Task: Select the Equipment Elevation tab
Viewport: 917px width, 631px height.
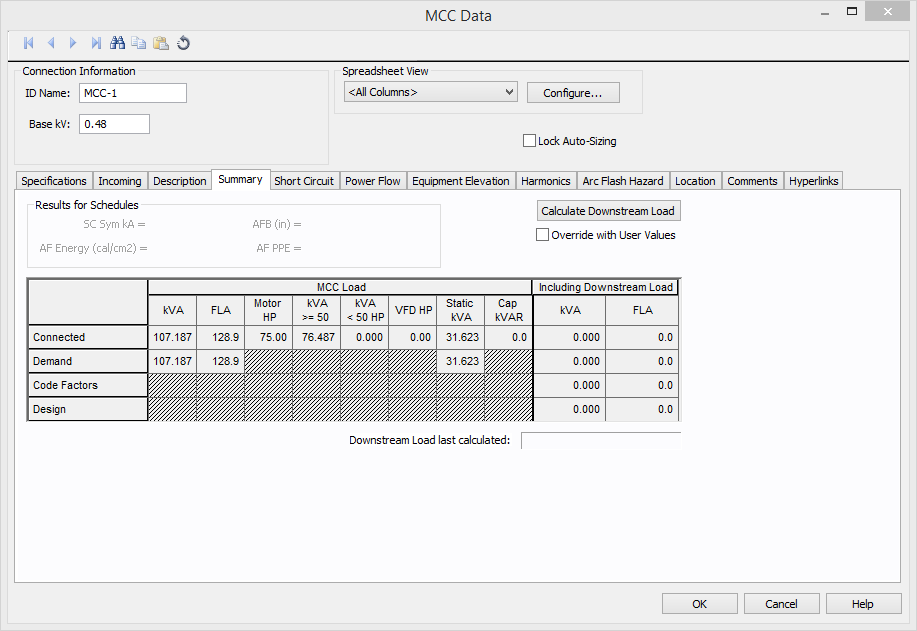Action: click(460, 181)
